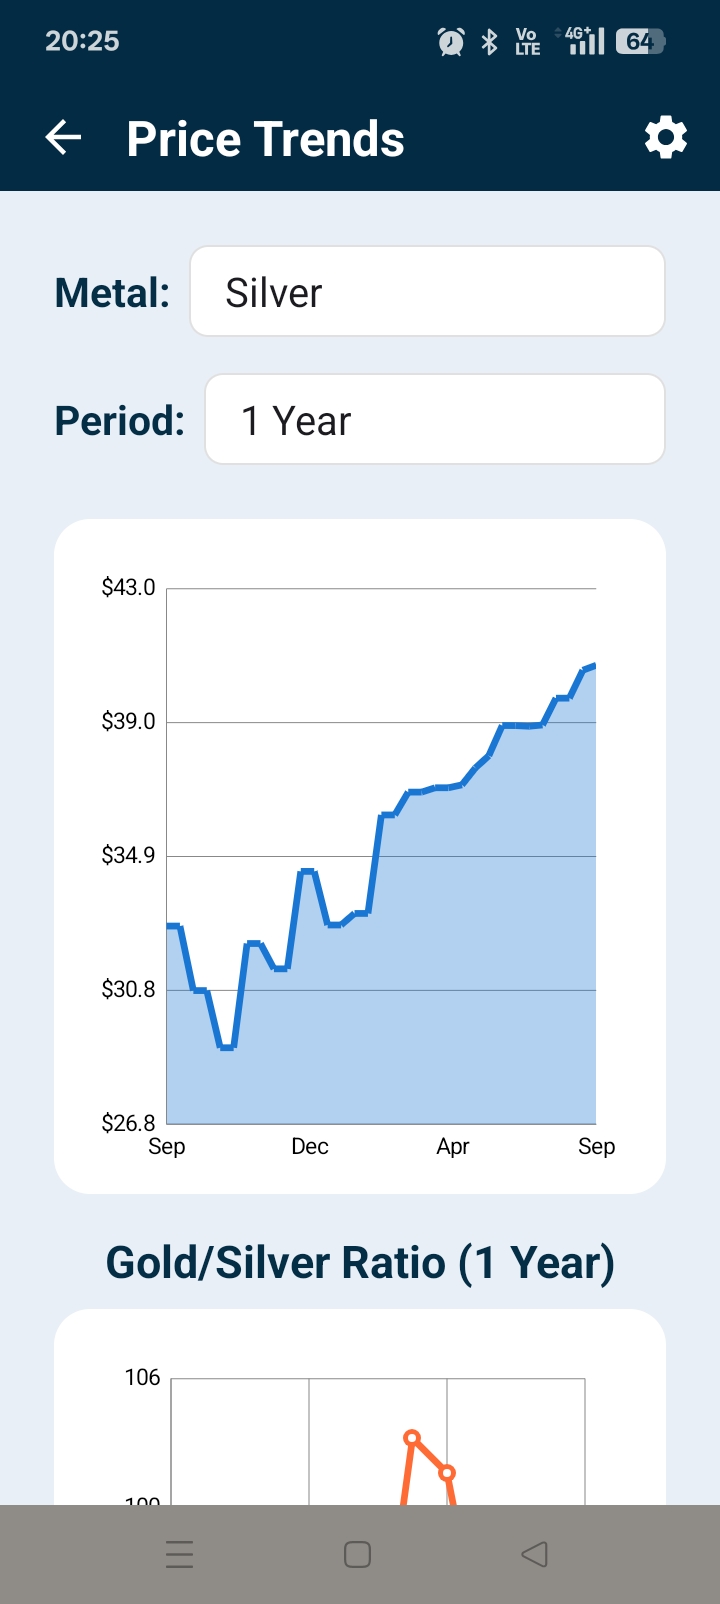Tap the Bluetooth status icon
This screenshot has height=1604, width=720.
[489, 41]
